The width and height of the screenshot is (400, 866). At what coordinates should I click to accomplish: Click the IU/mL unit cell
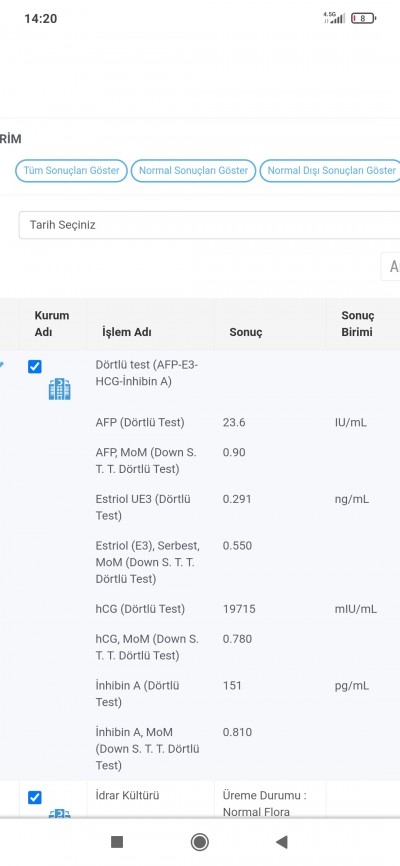tap(350, 423)
